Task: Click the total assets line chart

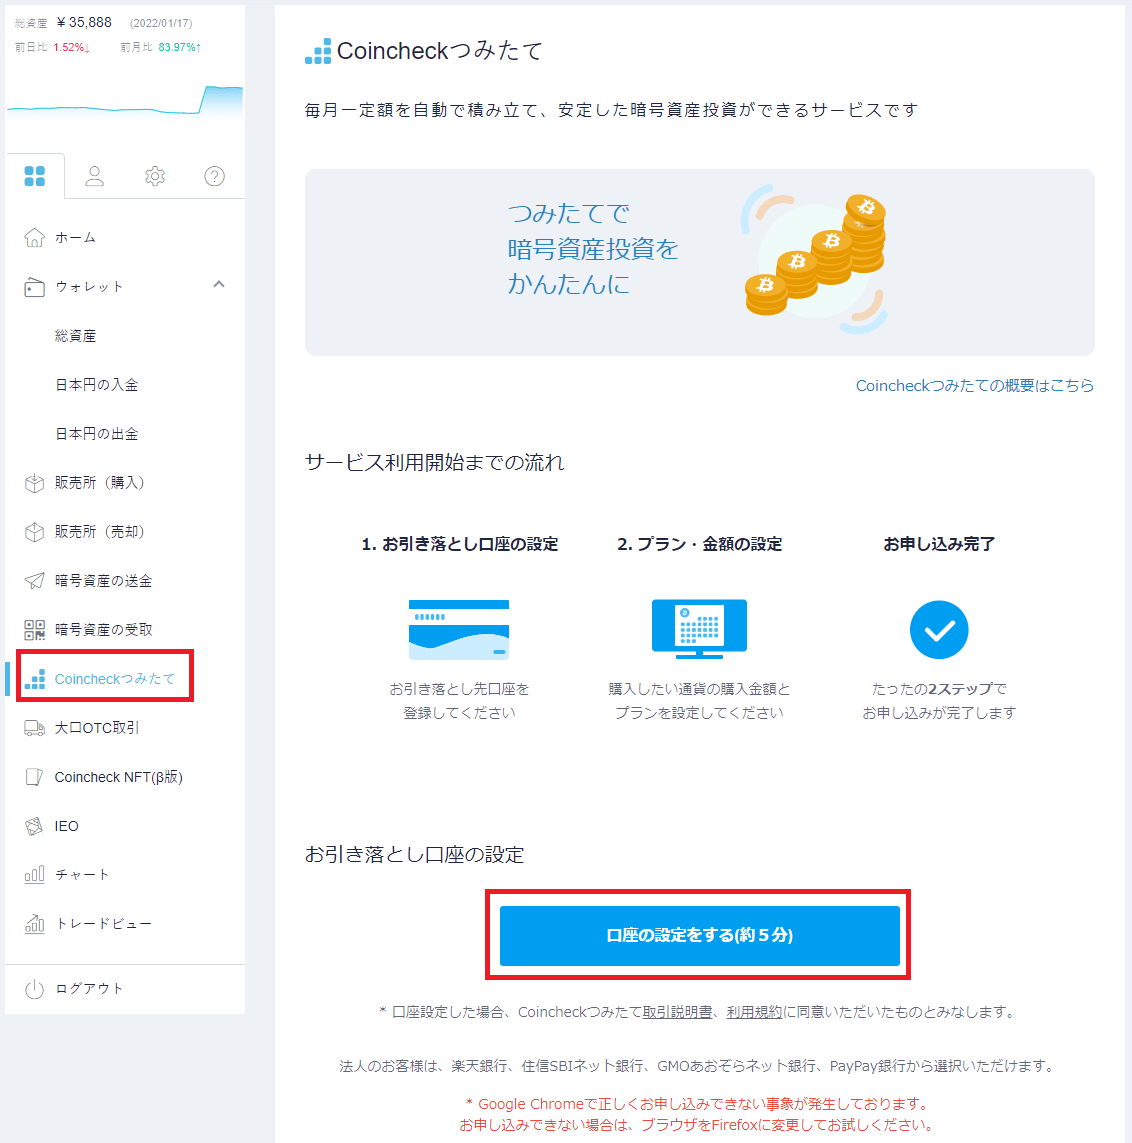Action: tap(125, 102)
